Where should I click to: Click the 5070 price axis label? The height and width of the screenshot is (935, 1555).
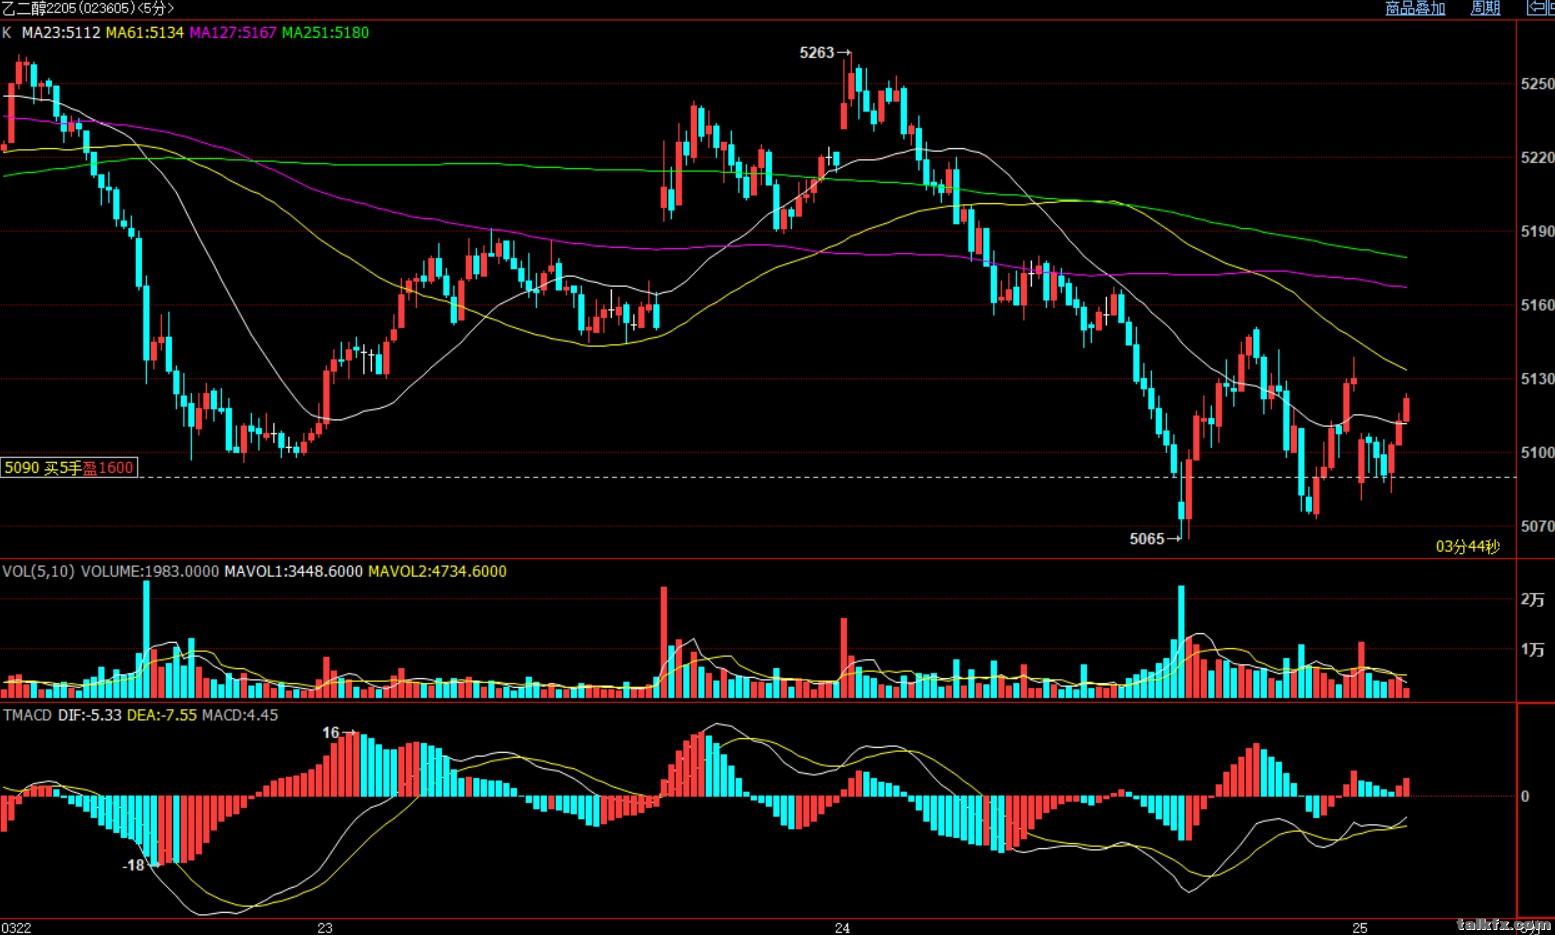point(1537,526)
